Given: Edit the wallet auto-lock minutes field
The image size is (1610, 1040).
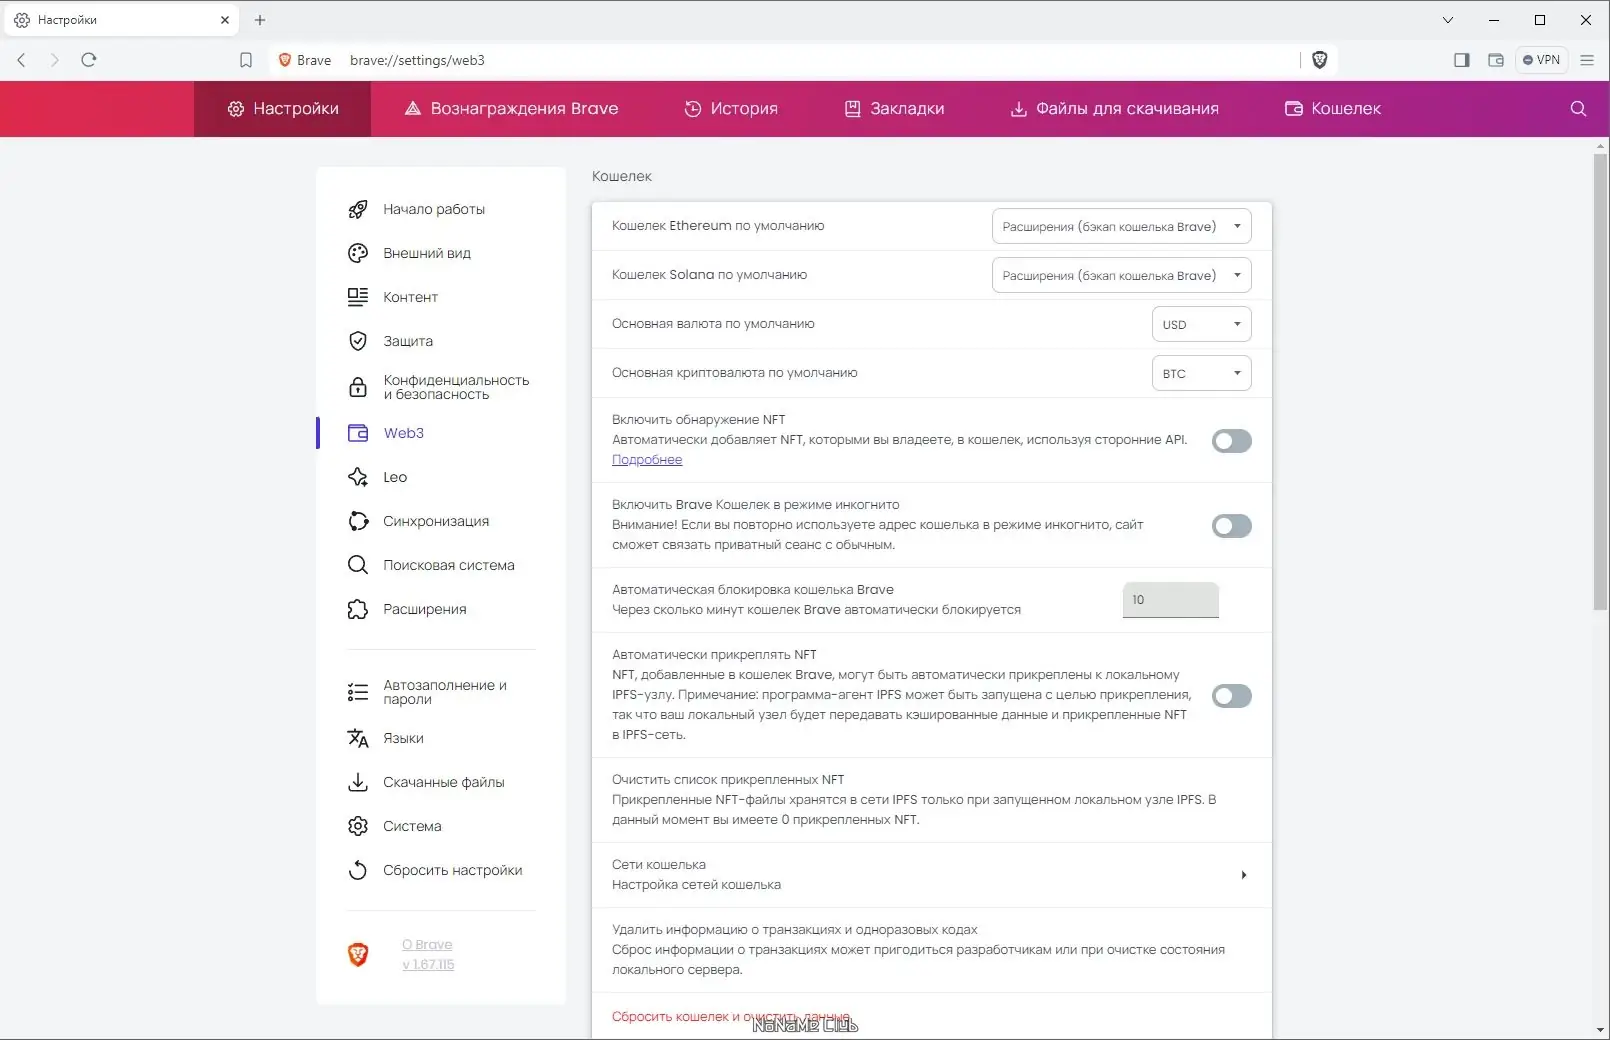Looking at the screenshot, I should (1169, 600).
